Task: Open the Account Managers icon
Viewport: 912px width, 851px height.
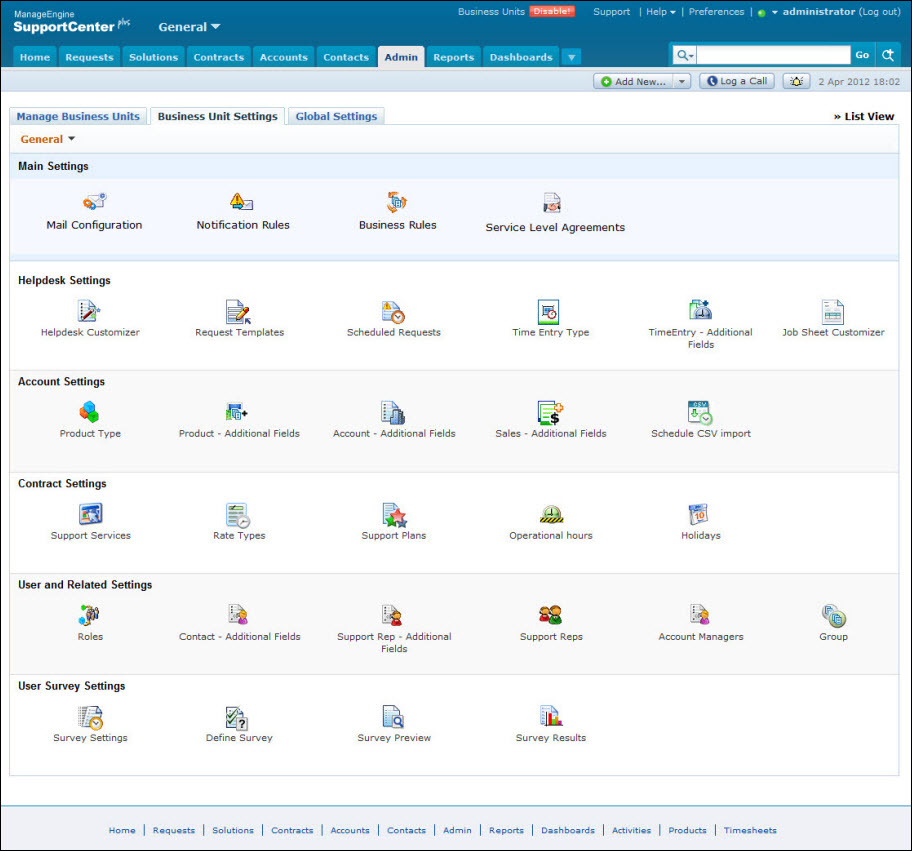Action: 700,614
